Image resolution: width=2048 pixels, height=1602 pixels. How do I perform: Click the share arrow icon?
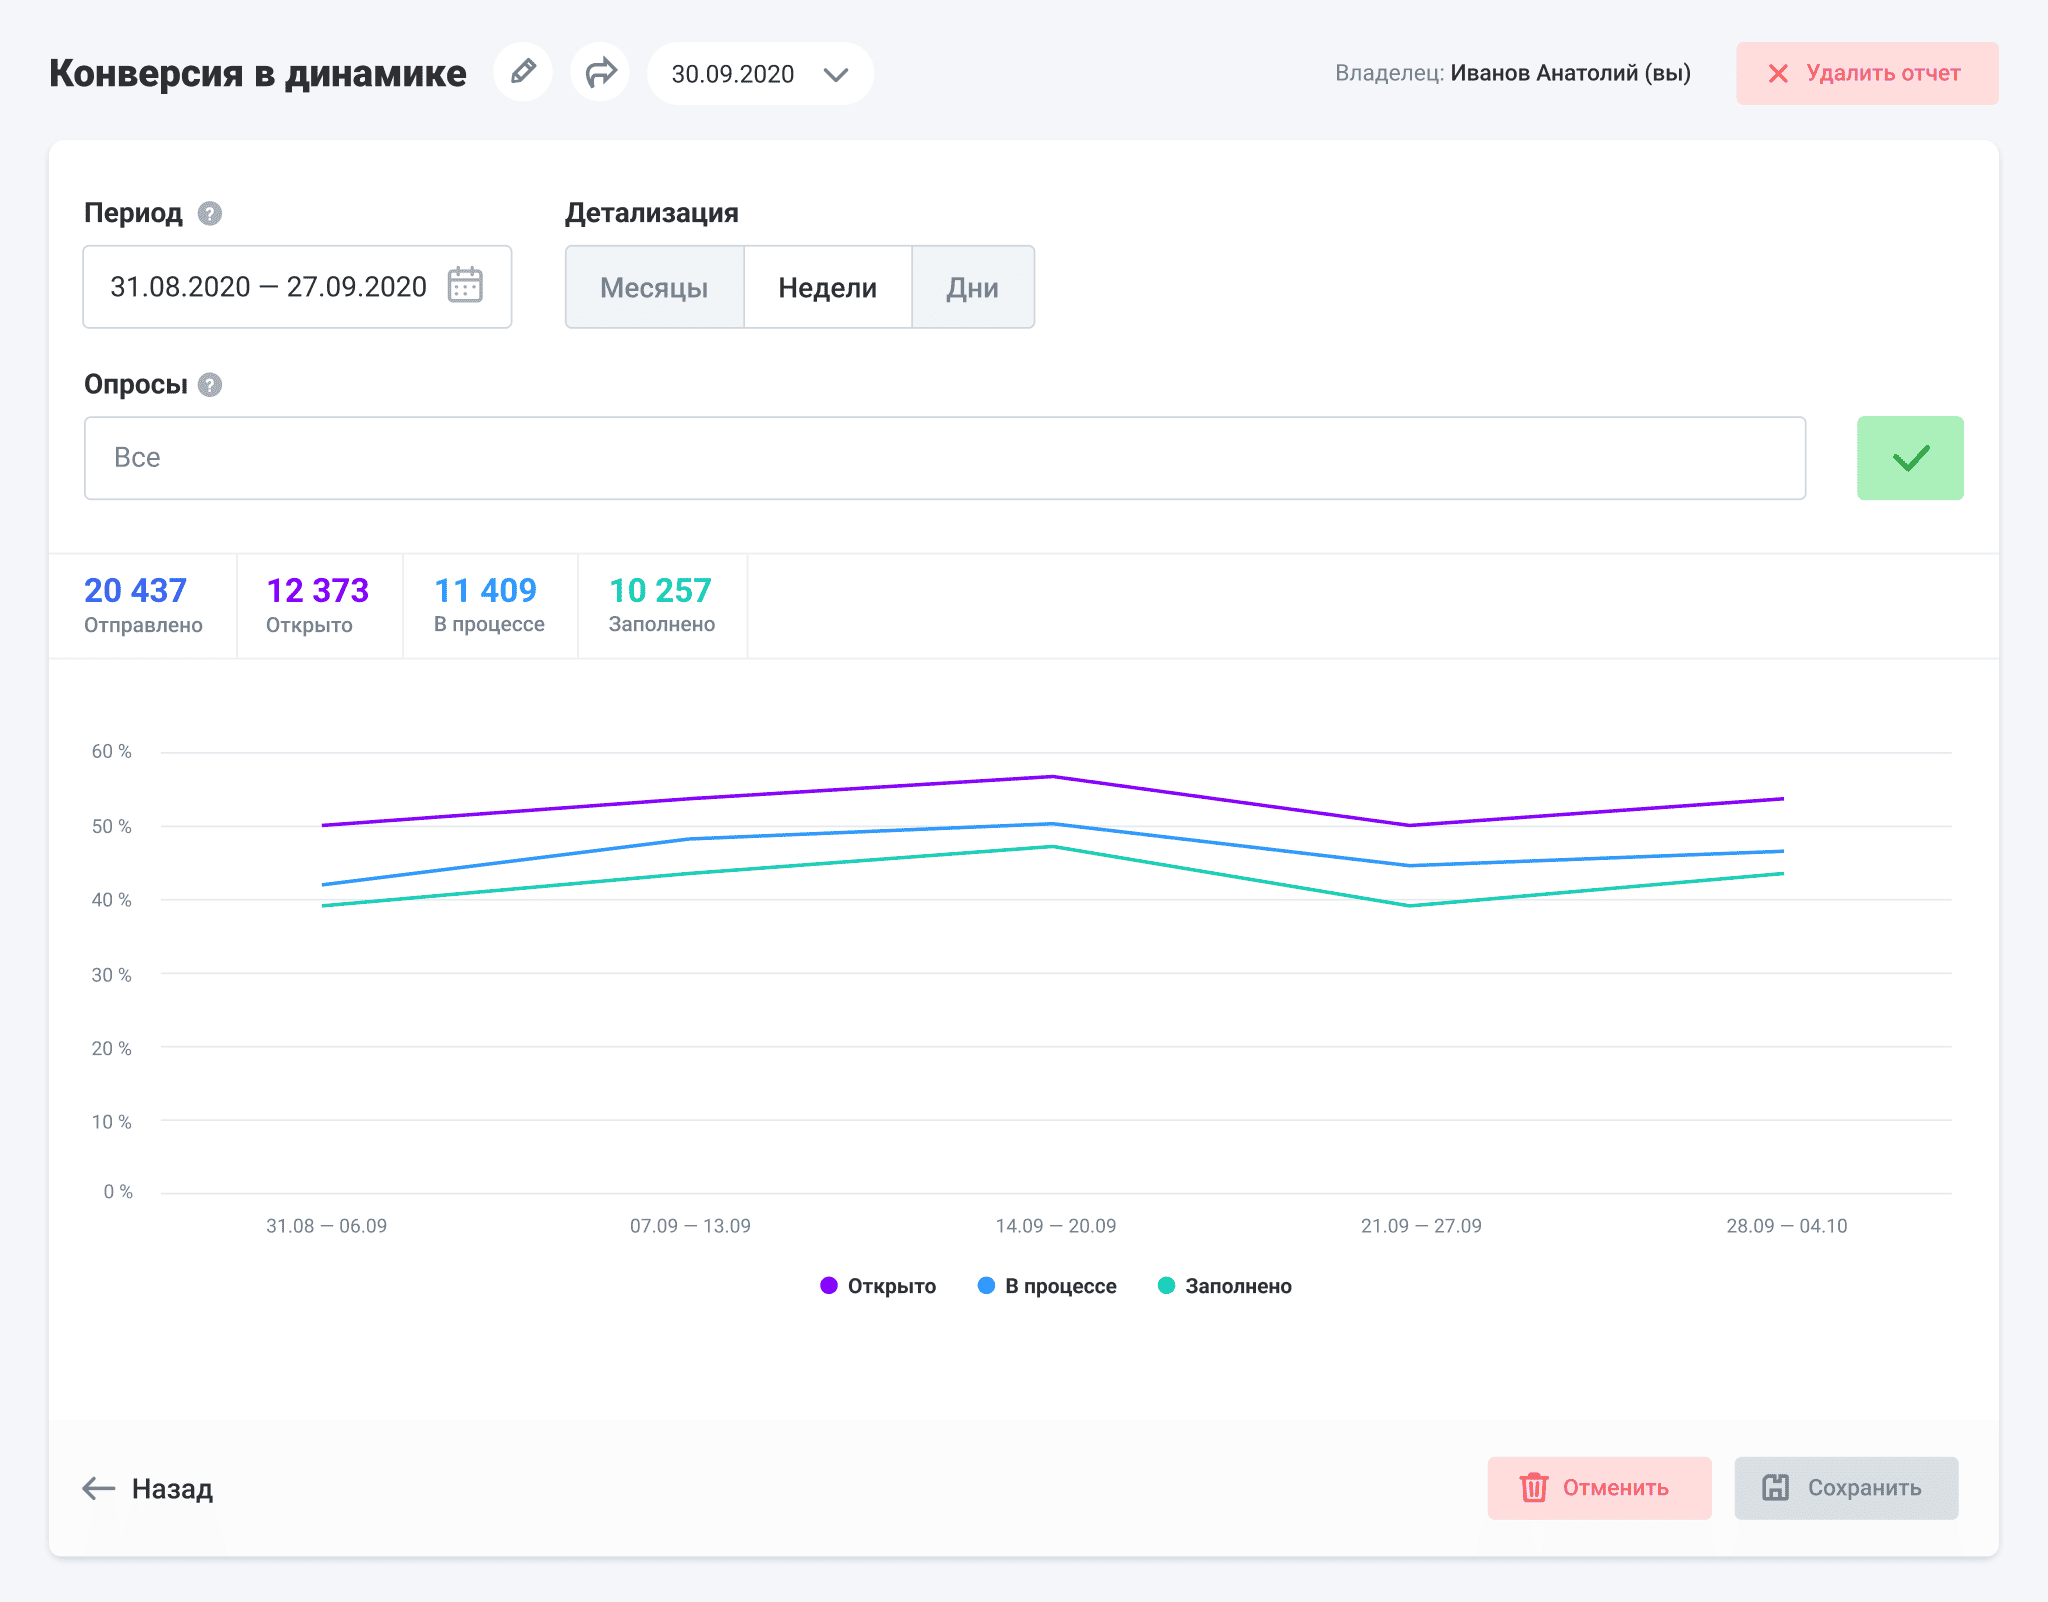[x=600, y=72]
